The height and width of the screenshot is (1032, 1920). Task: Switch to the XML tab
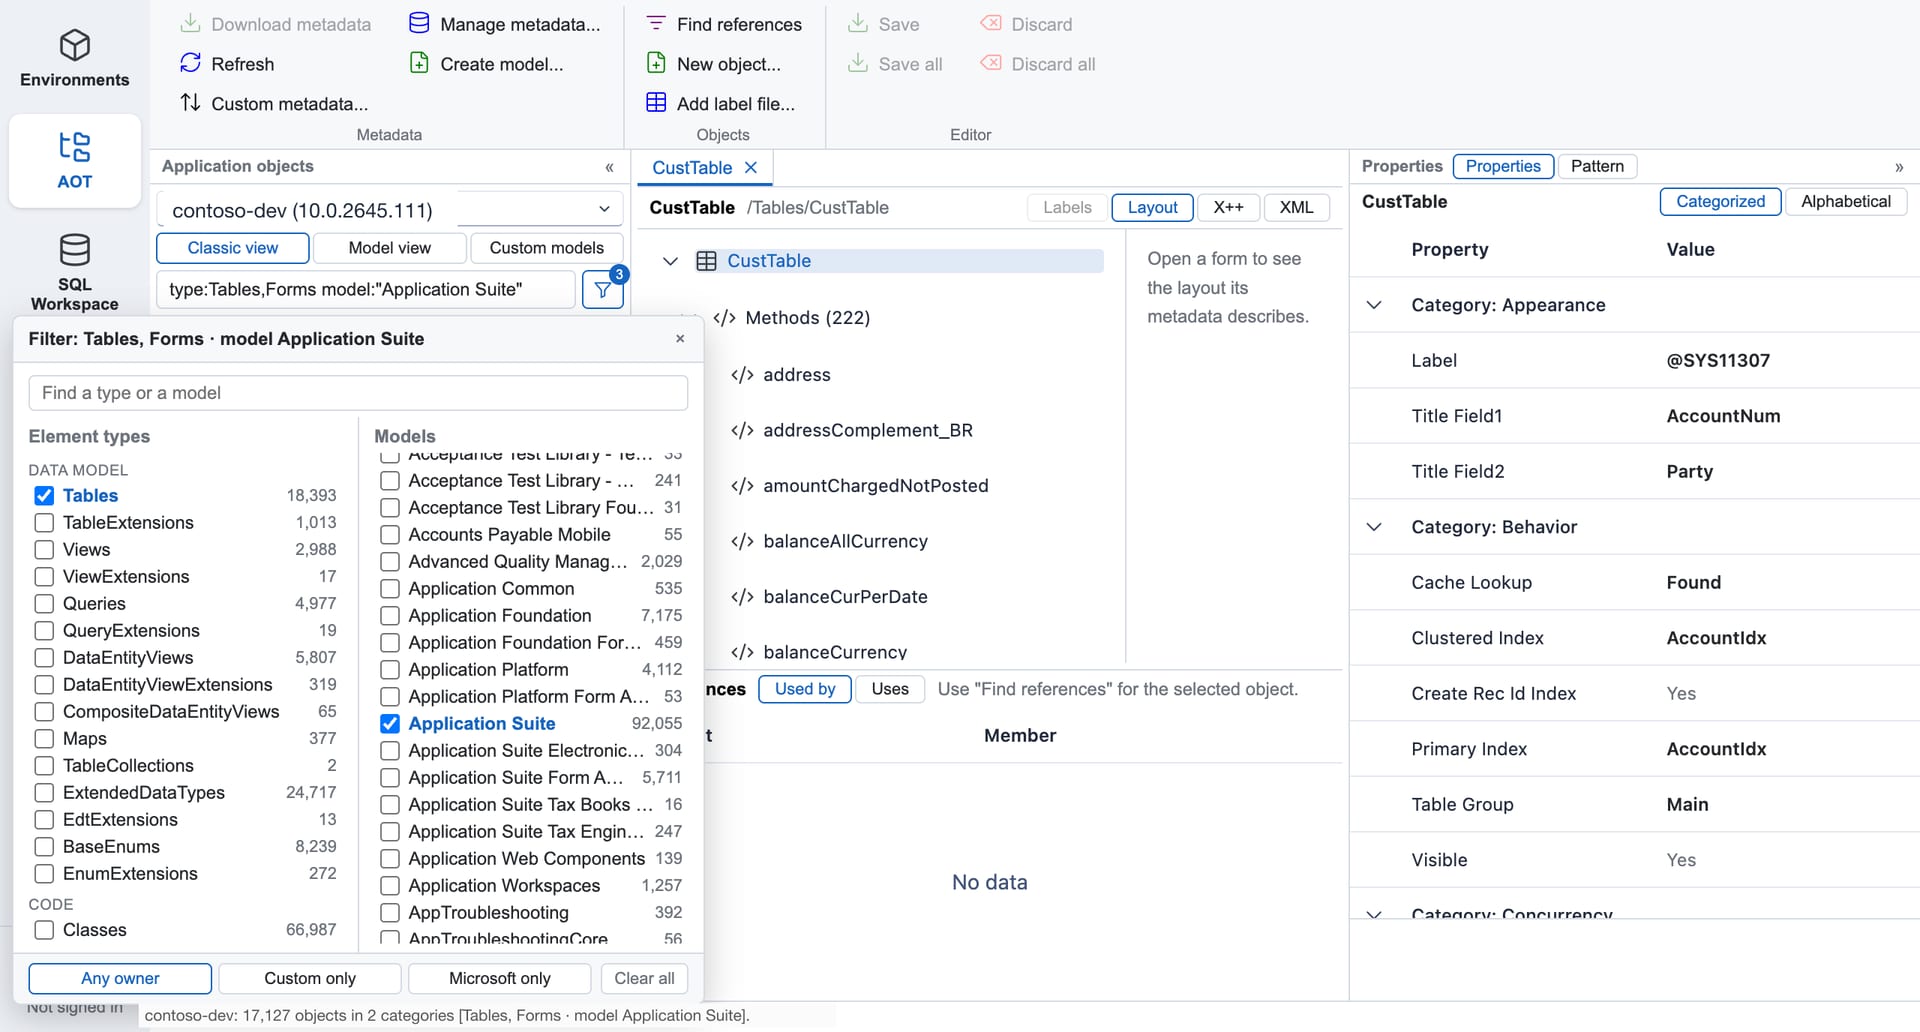click(1296, 207)
